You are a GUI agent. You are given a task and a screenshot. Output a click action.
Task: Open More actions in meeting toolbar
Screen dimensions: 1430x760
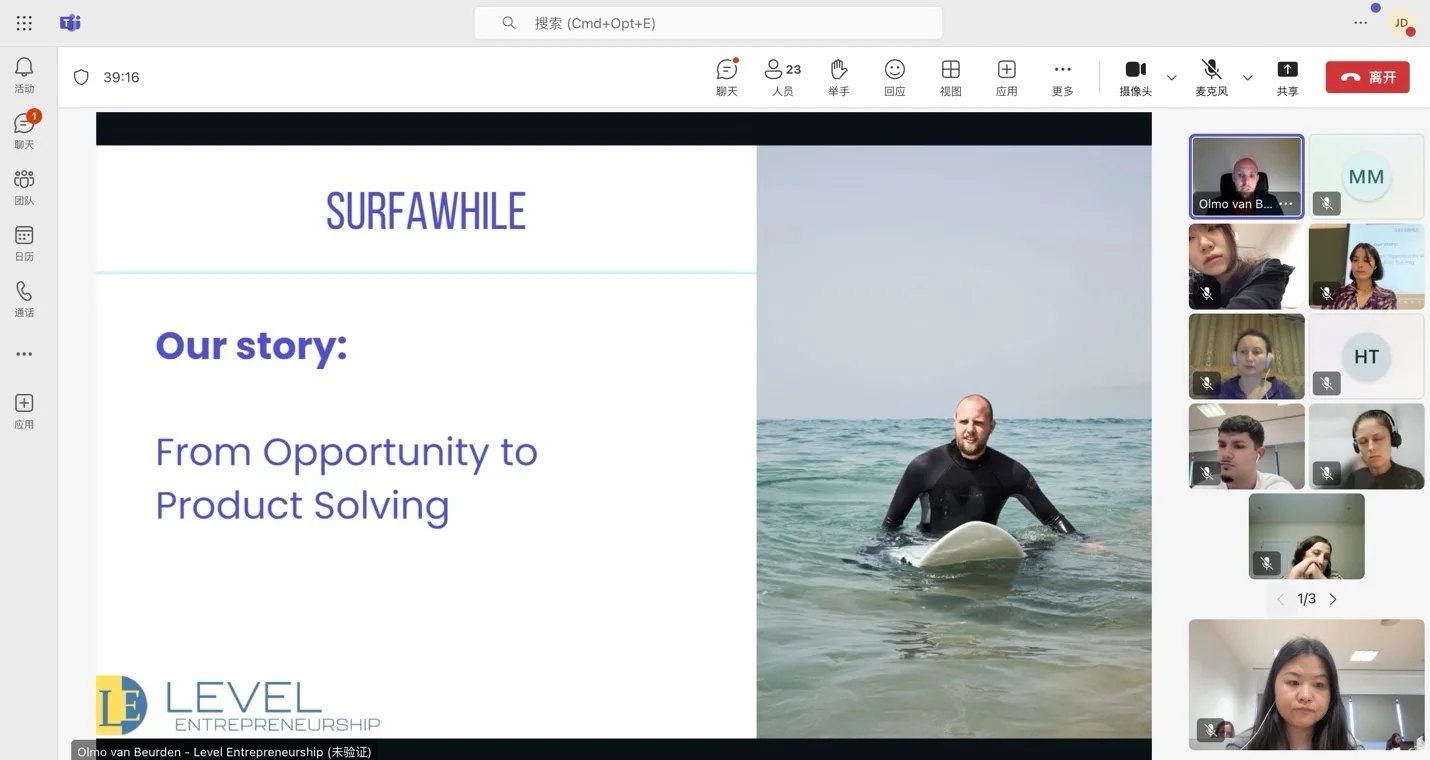(x=1063, y=77)
